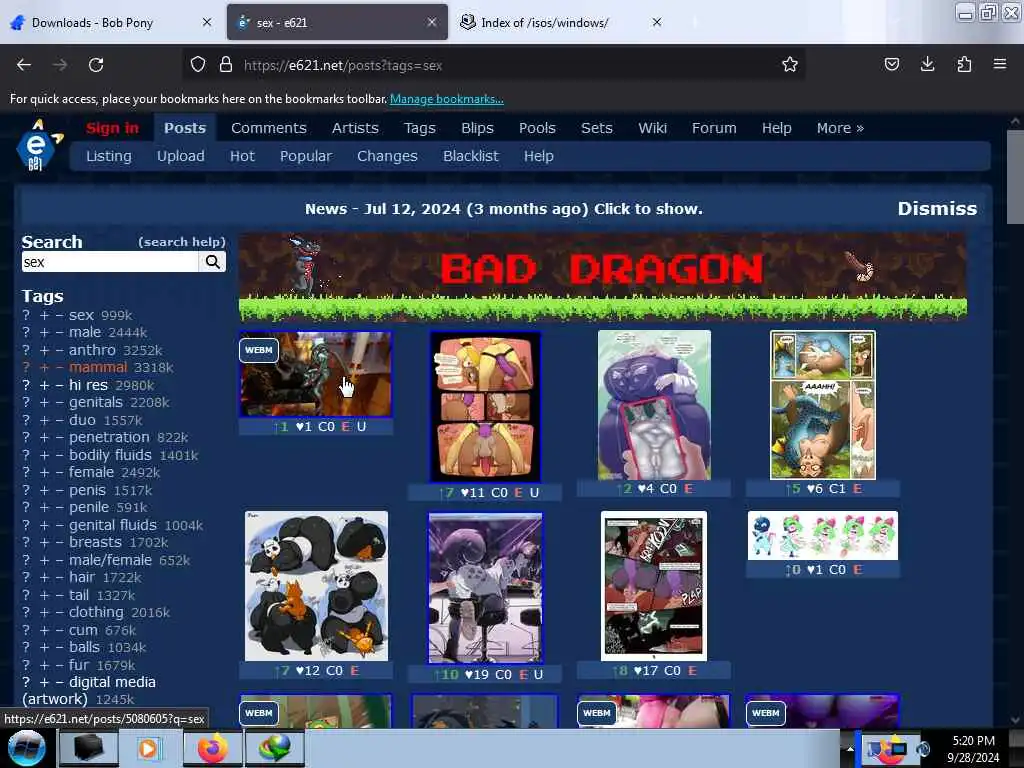Switch to the Index of /isos/windows/ tab
This screenshot has width=1024, height=768.
pyautogui.click(x=562, y=22)
